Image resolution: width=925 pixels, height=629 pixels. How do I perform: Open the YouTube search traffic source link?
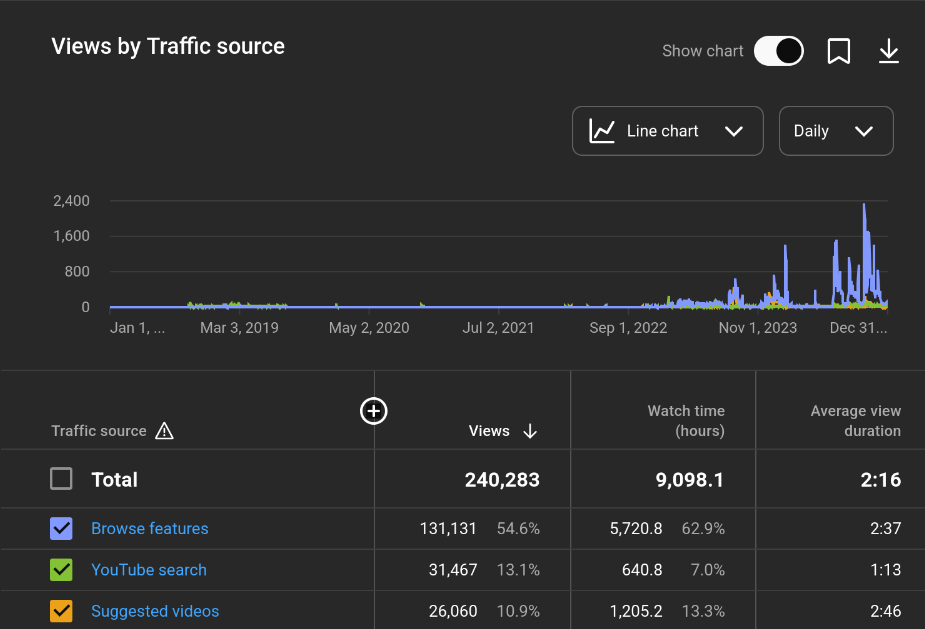point(149,570)
